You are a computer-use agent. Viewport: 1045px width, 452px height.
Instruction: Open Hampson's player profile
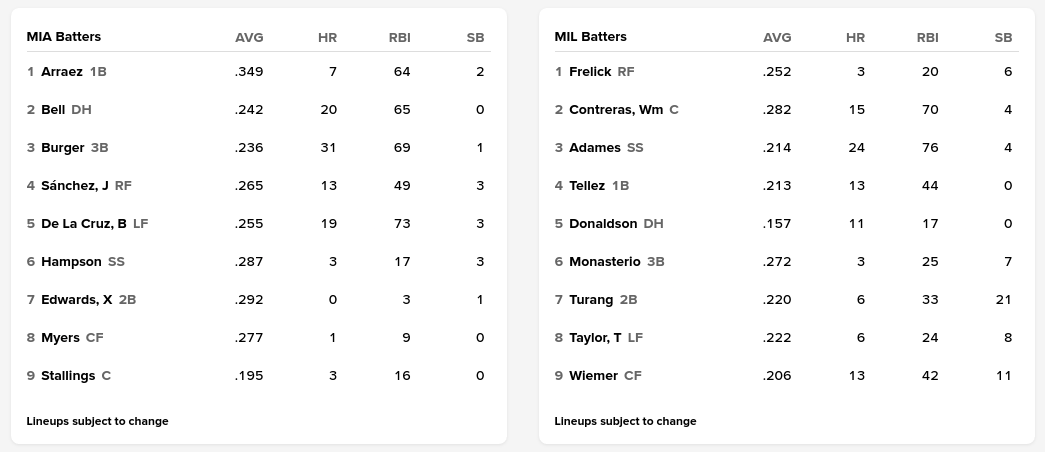pyautogui.click(x=71, y=262)
